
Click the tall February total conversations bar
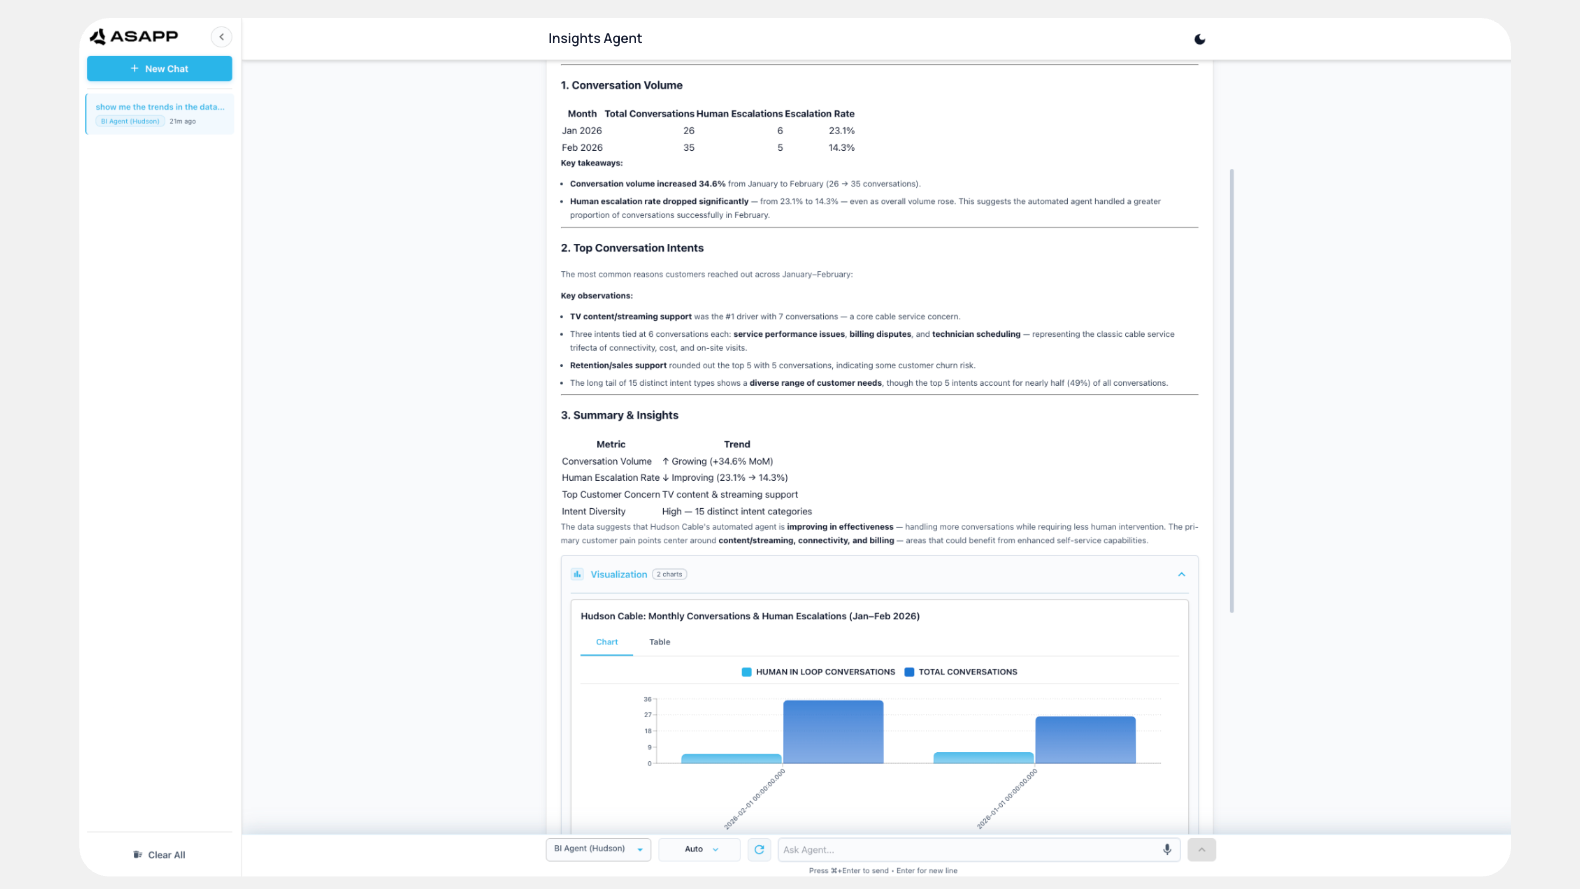click(833, 732)
